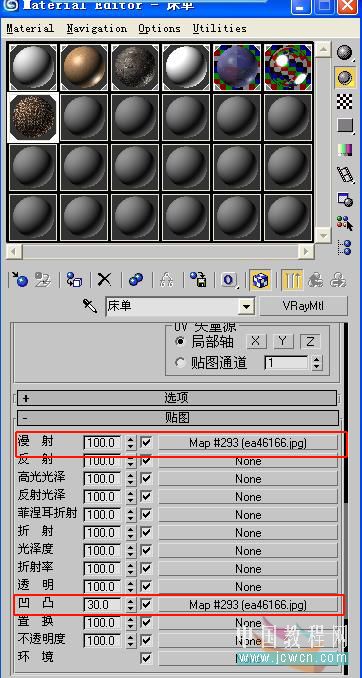
Task: Click the Reset Map/Mtl X icon
Action: [x=104, y=280]
